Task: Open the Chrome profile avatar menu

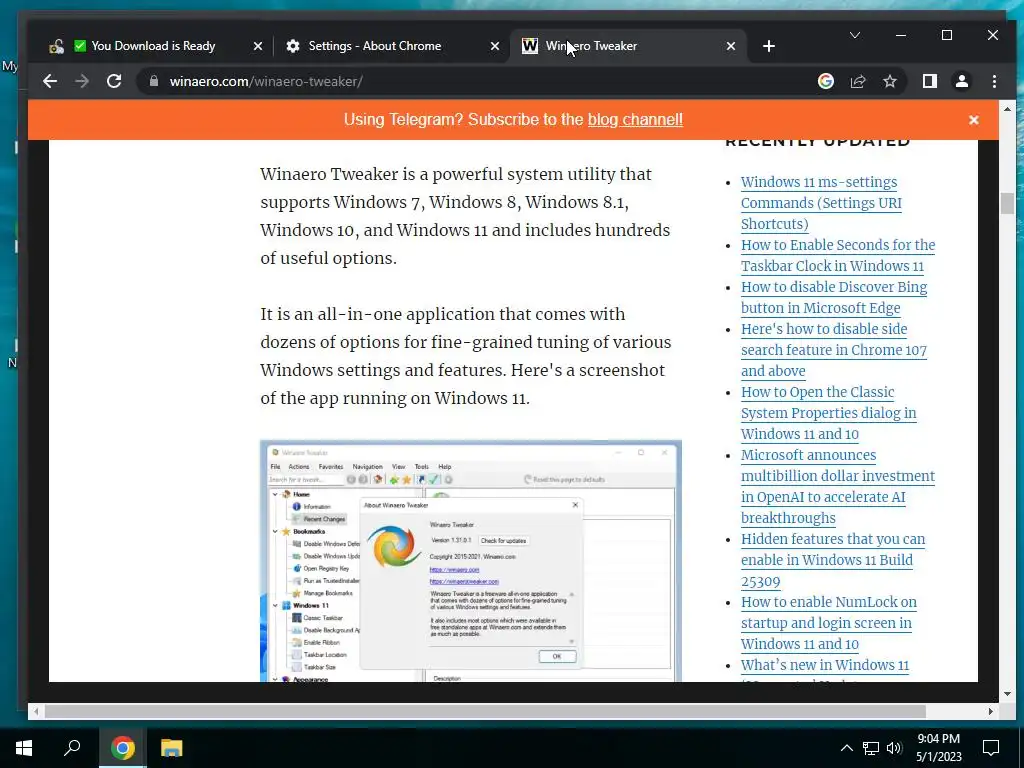Action: (962, 82)
